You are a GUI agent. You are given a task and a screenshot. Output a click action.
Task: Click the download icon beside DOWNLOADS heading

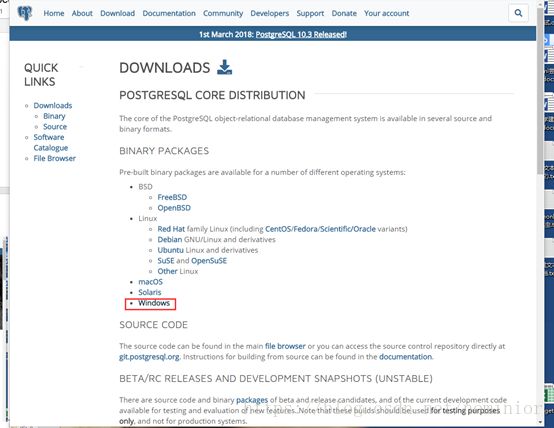tap(224, 67)
